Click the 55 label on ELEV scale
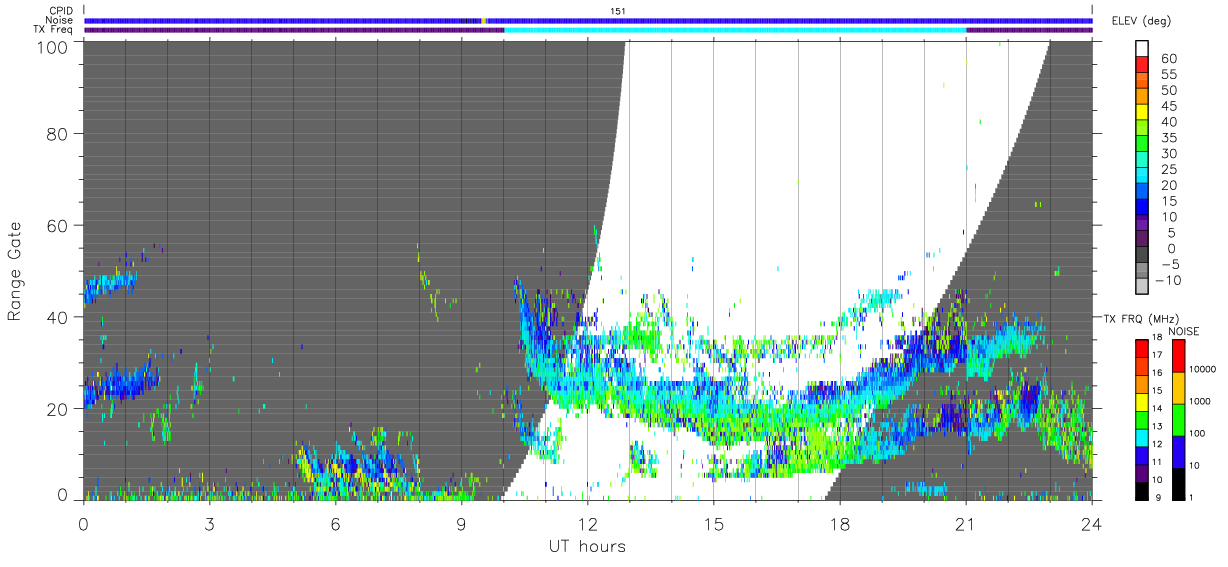The image size is (1228, 567). (1168, 75)
